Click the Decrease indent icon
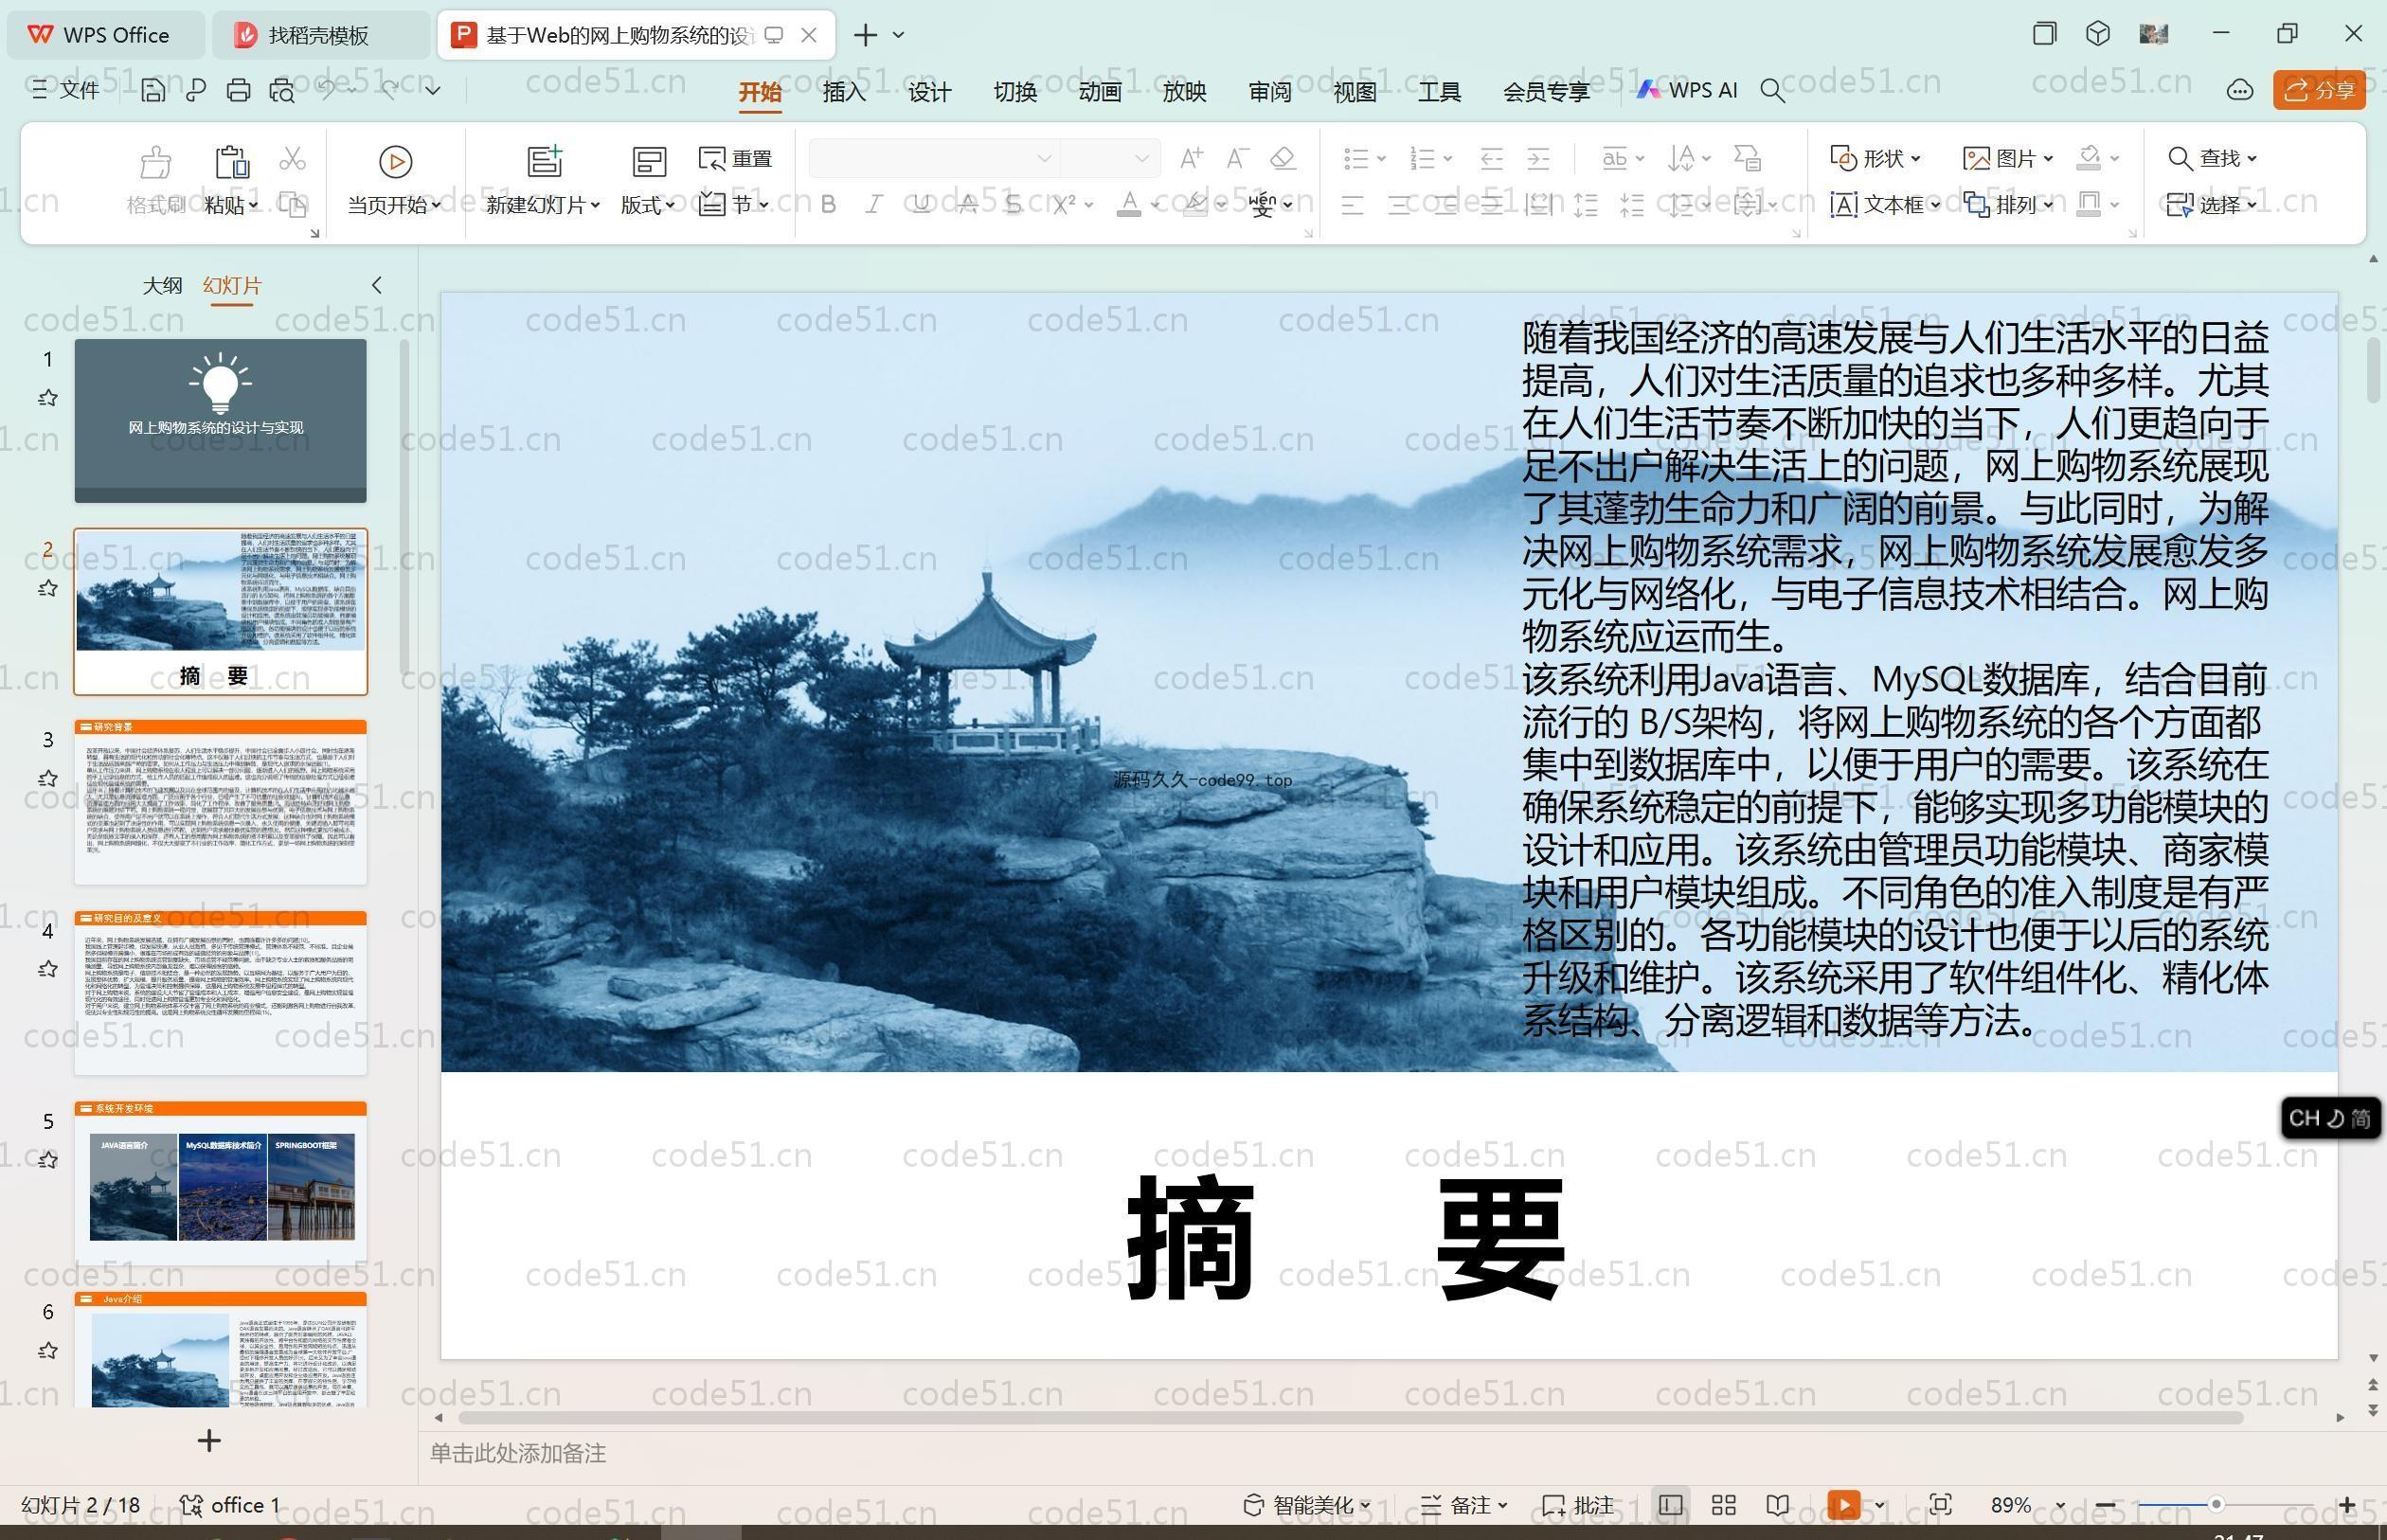 click(1491, 158)
